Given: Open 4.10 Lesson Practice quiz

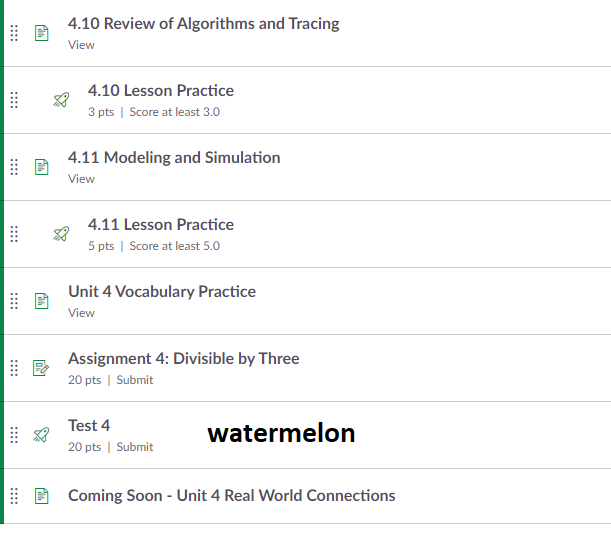Looking at the screenshot, I should click(x=160, y=91).
